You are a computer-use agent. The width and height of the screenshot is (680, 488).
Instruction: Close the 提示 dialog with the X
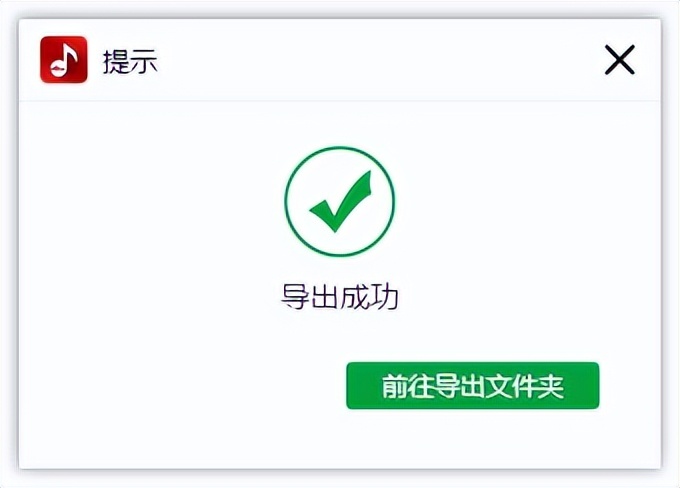tap(620, 60)
